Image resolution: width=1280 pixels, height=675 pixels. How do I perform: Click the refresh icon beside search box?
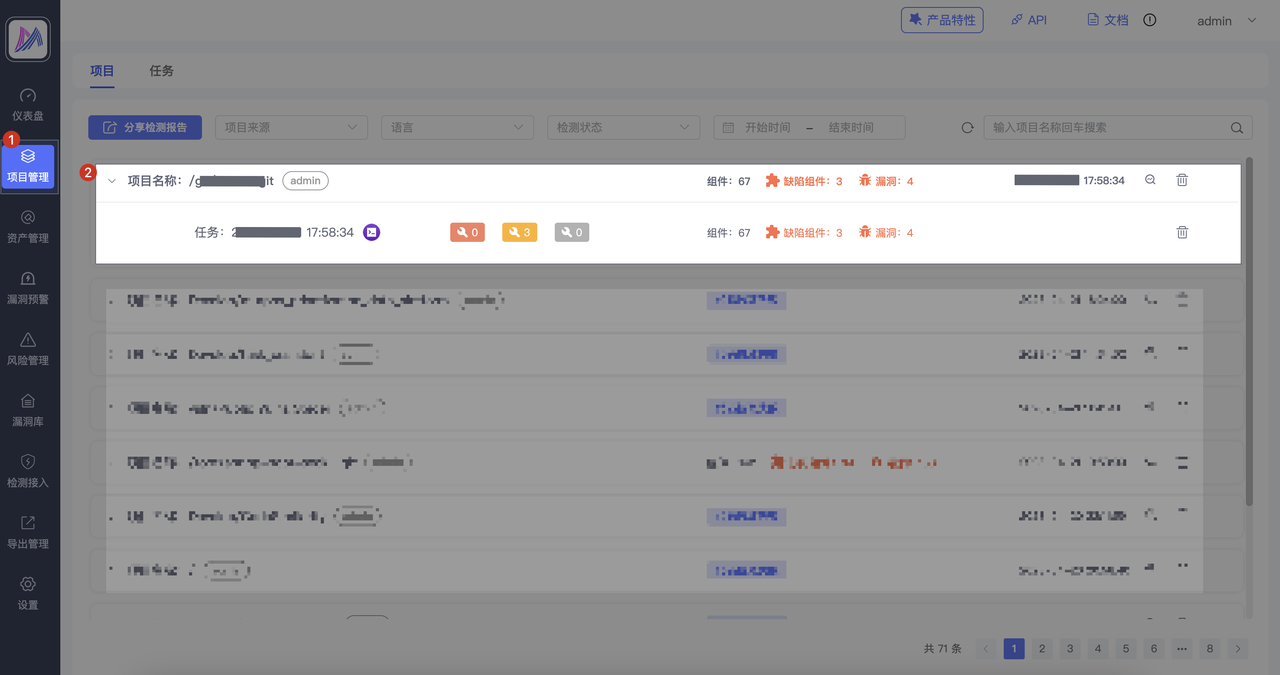point(967,128)
